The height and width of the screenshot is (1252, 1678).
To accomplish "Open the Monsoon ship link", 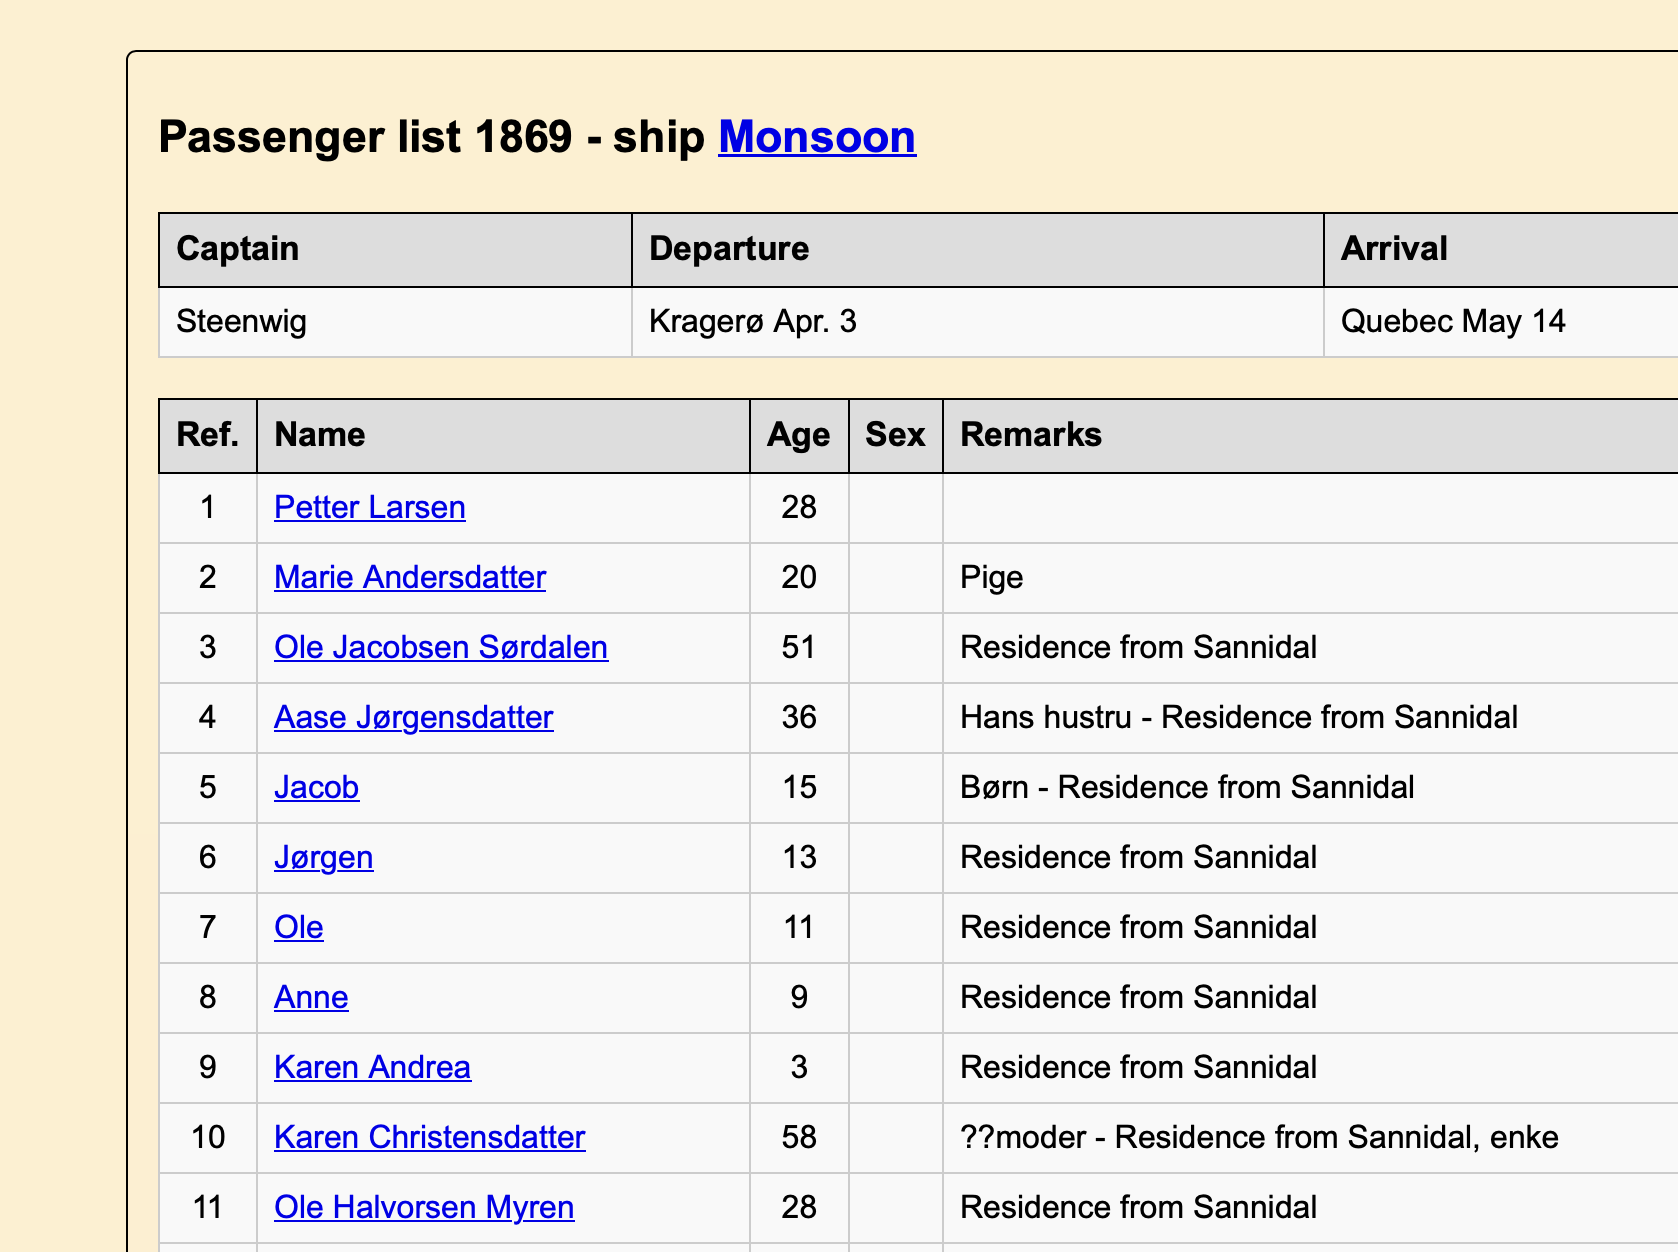I will tap(816, 137).
